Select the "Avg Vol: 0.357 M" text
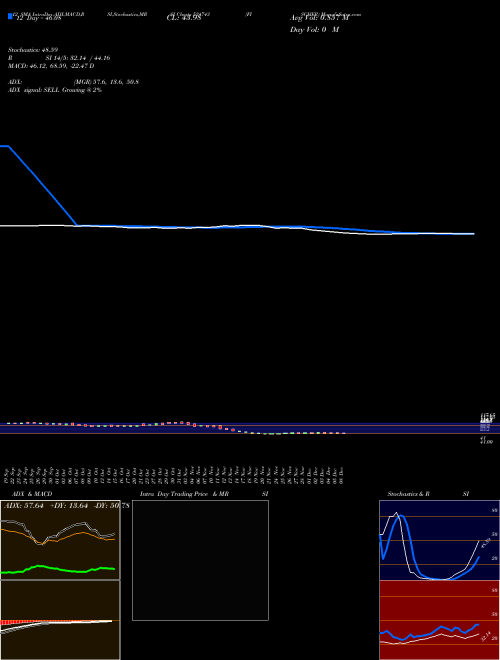Screen dimensions: 500x660 319,18
